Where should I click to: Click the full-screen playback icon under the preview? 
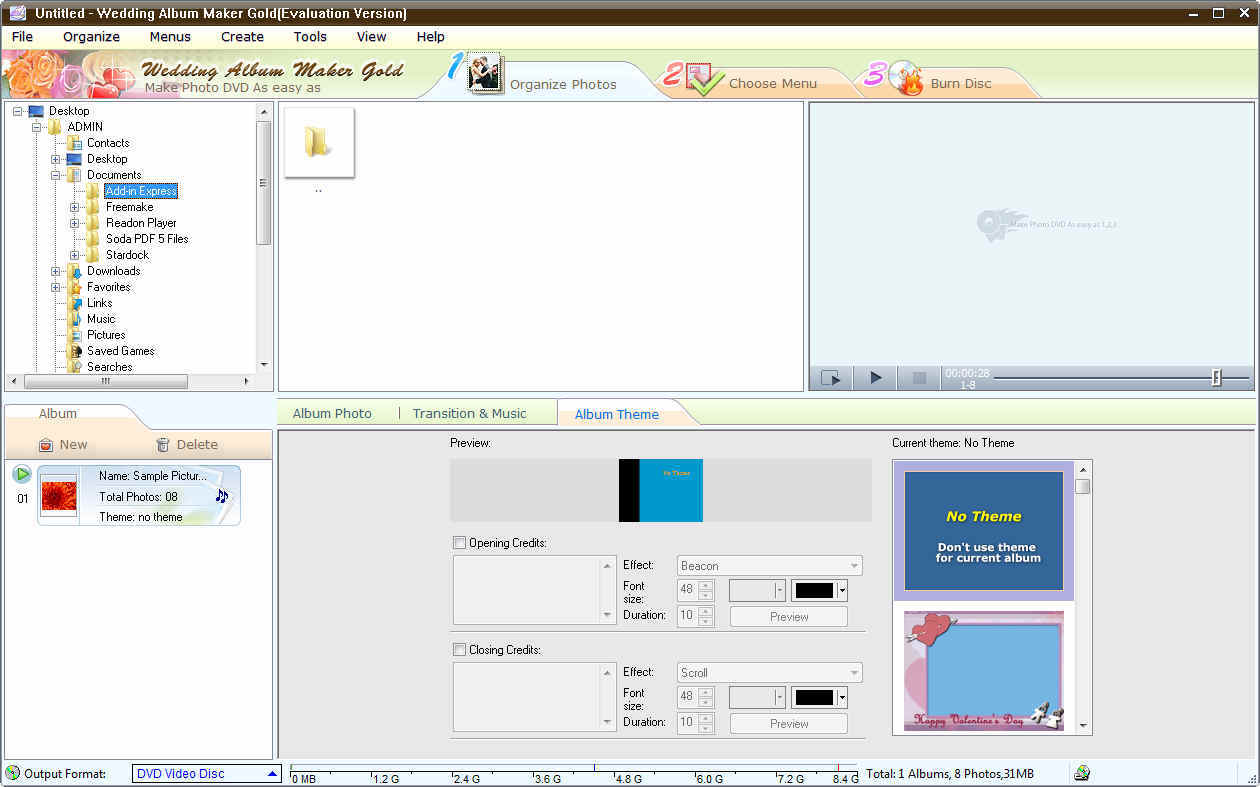click(831, 378)
